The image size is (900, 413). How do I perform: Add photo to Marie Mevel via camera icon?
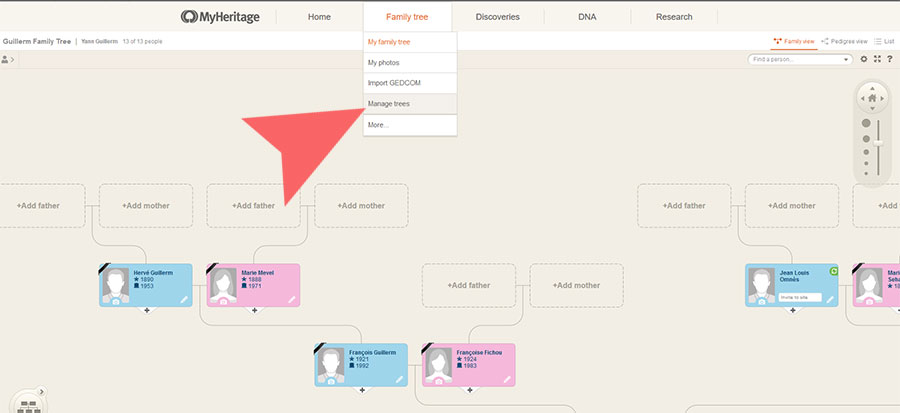223,301
